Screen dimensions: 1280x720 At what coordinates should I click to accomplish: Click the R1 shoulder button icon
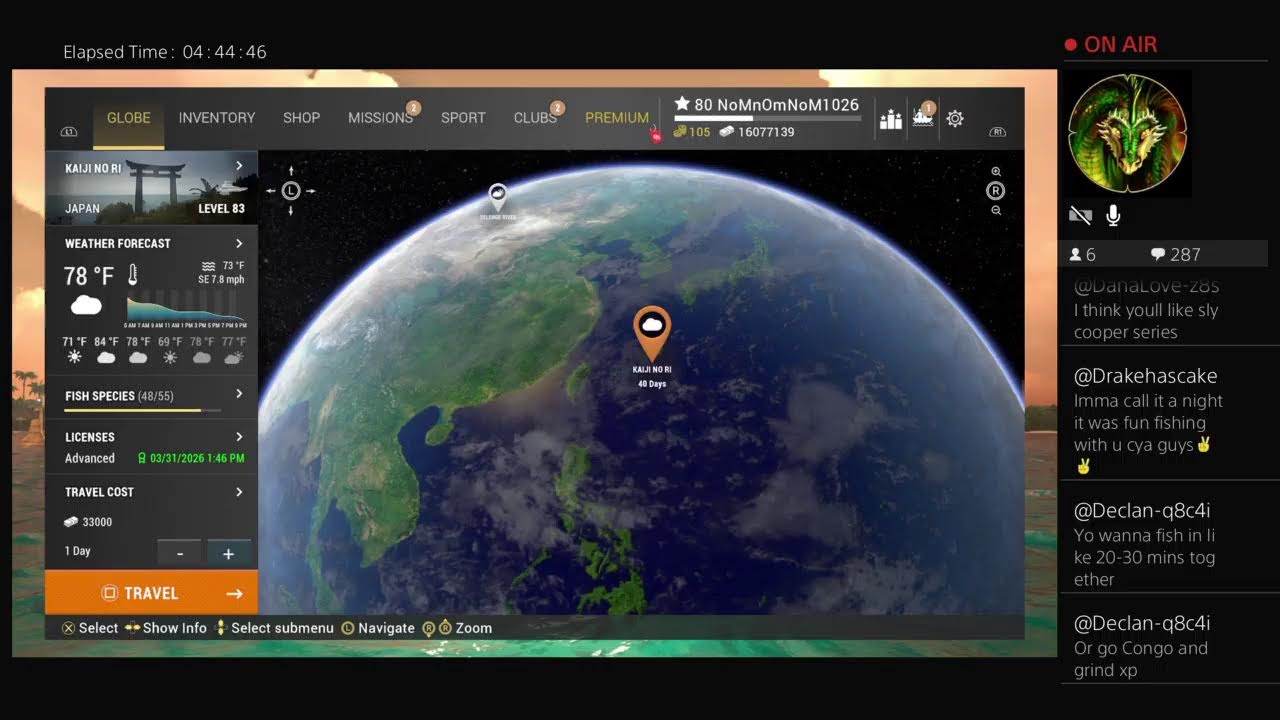[x=997, y=131]
